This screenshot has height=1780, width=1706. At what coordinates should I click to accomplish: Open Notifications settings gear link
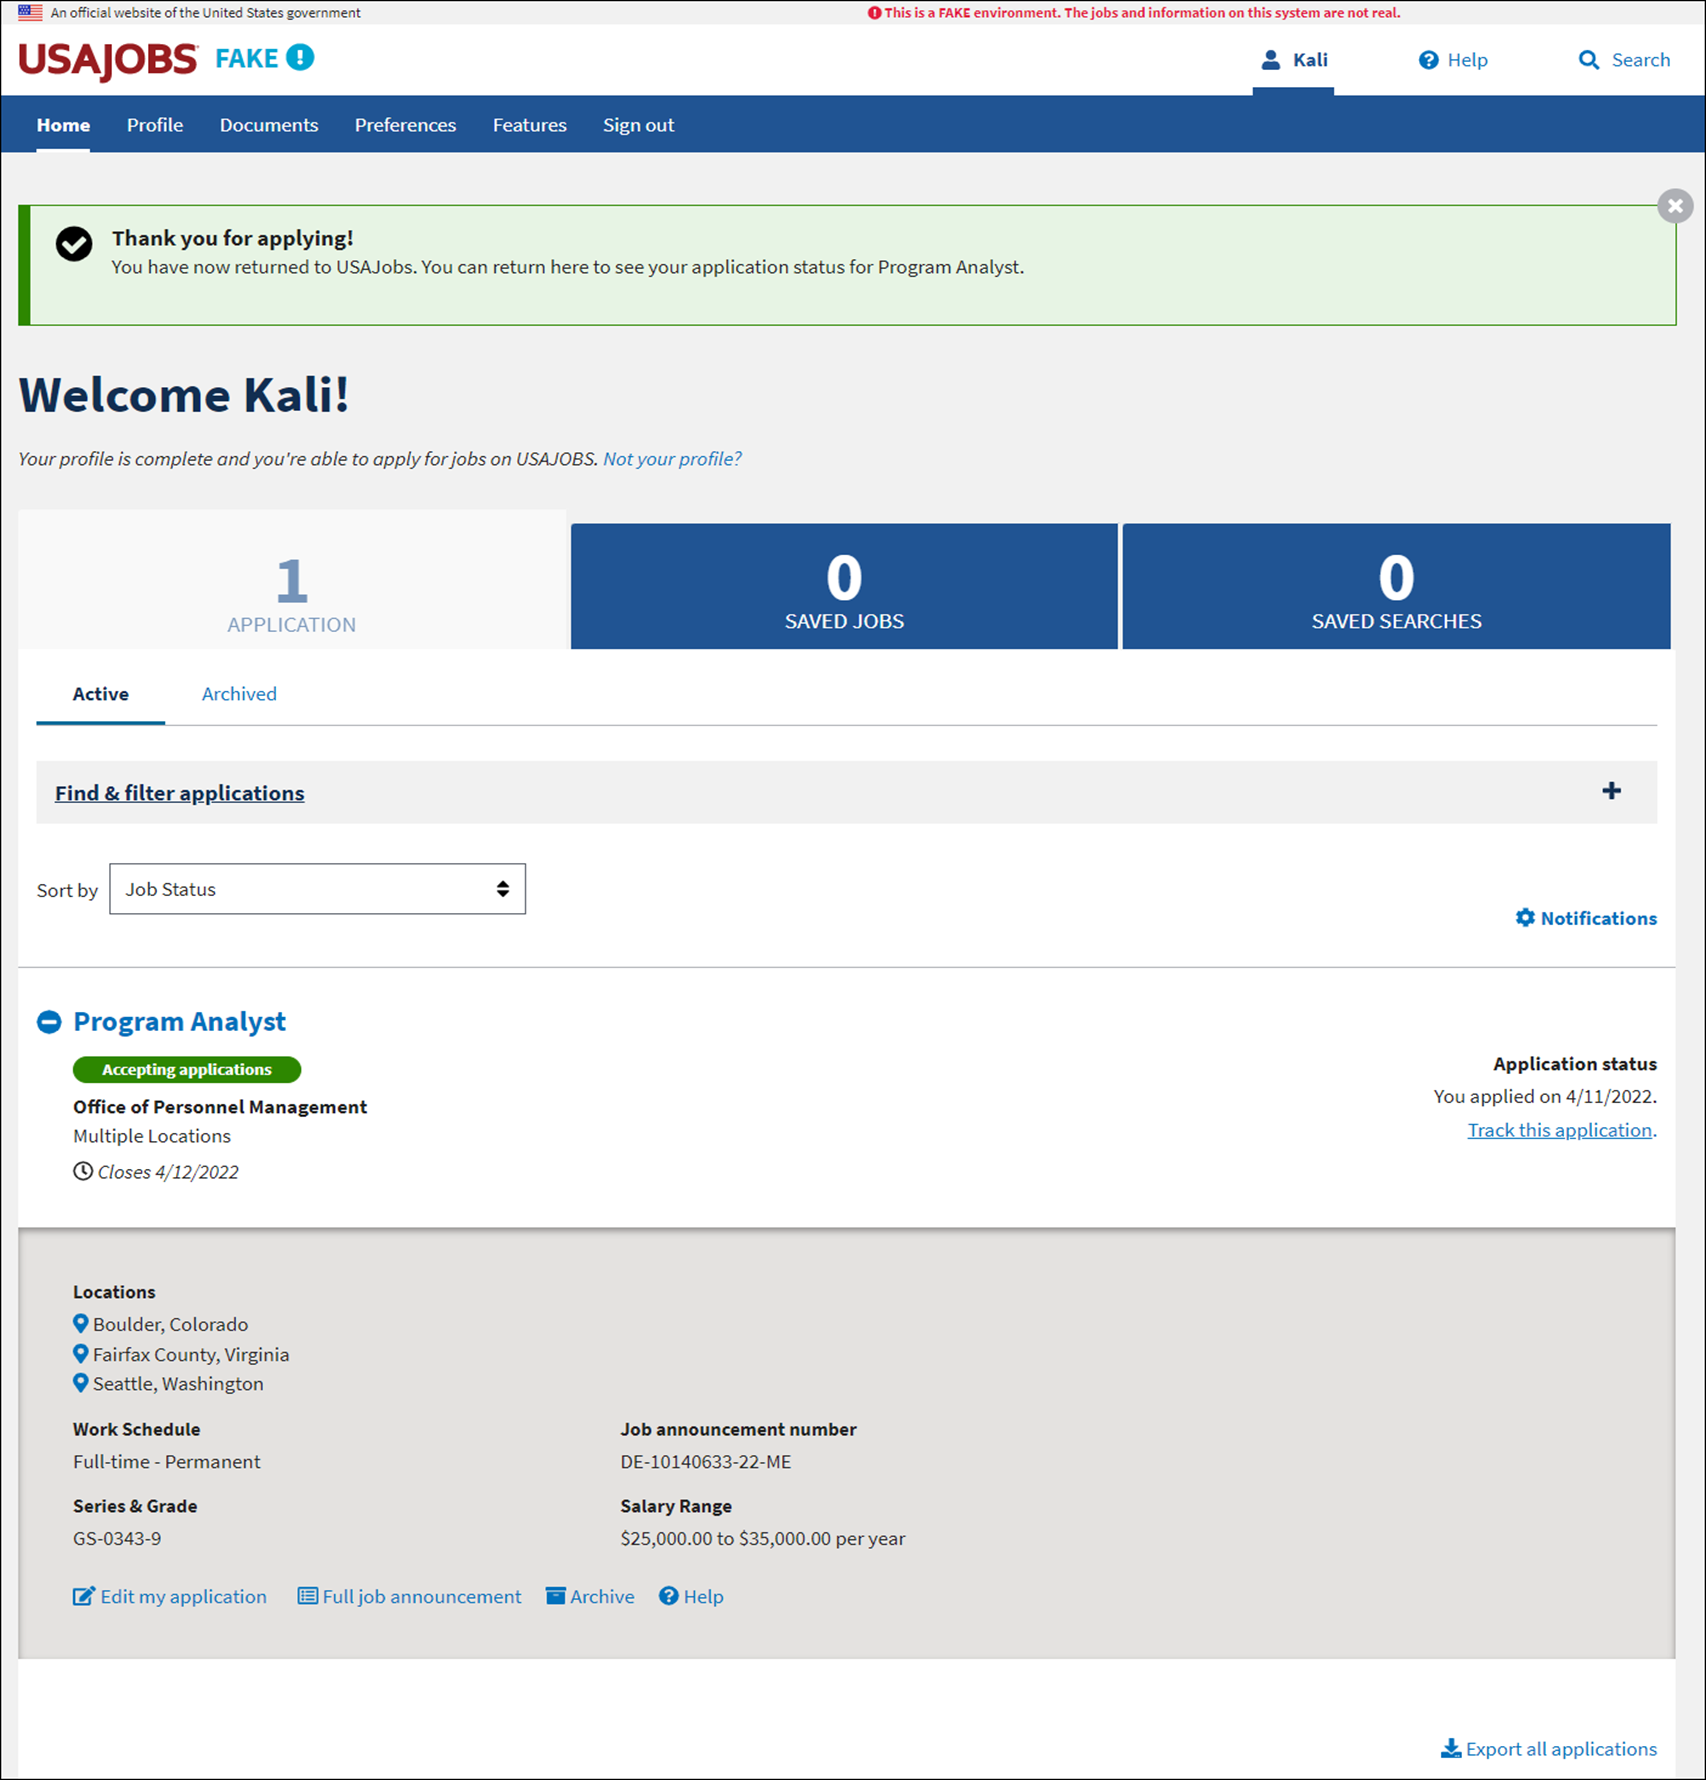[1586, 918]
